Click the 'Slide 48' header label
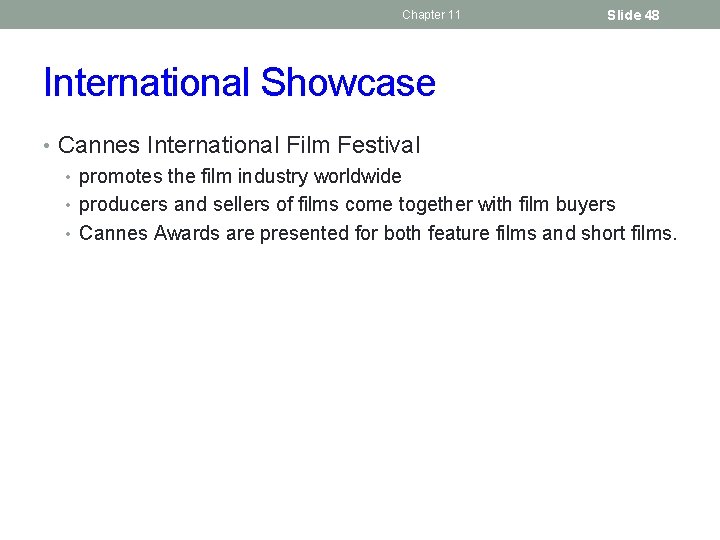720x540 pixels. click(x=633, y=15)
